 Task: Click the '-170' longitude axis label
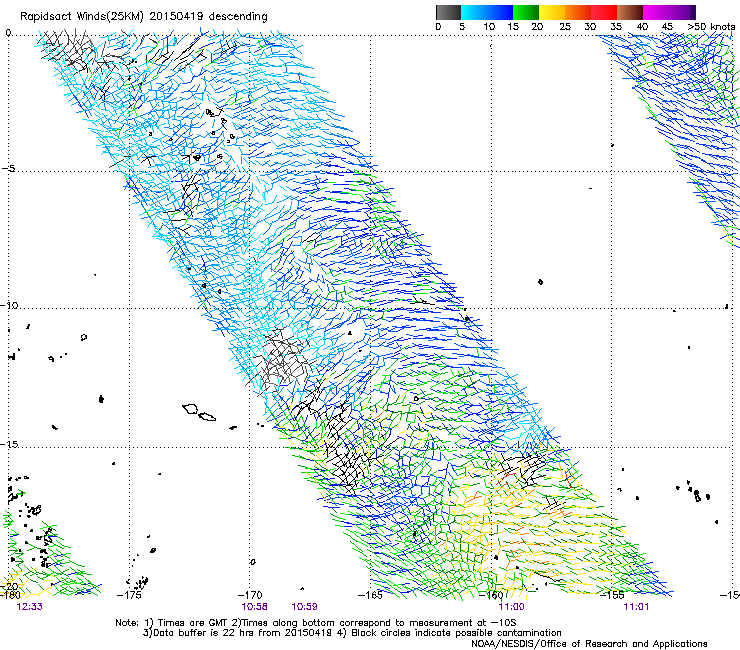pos(250,595)
